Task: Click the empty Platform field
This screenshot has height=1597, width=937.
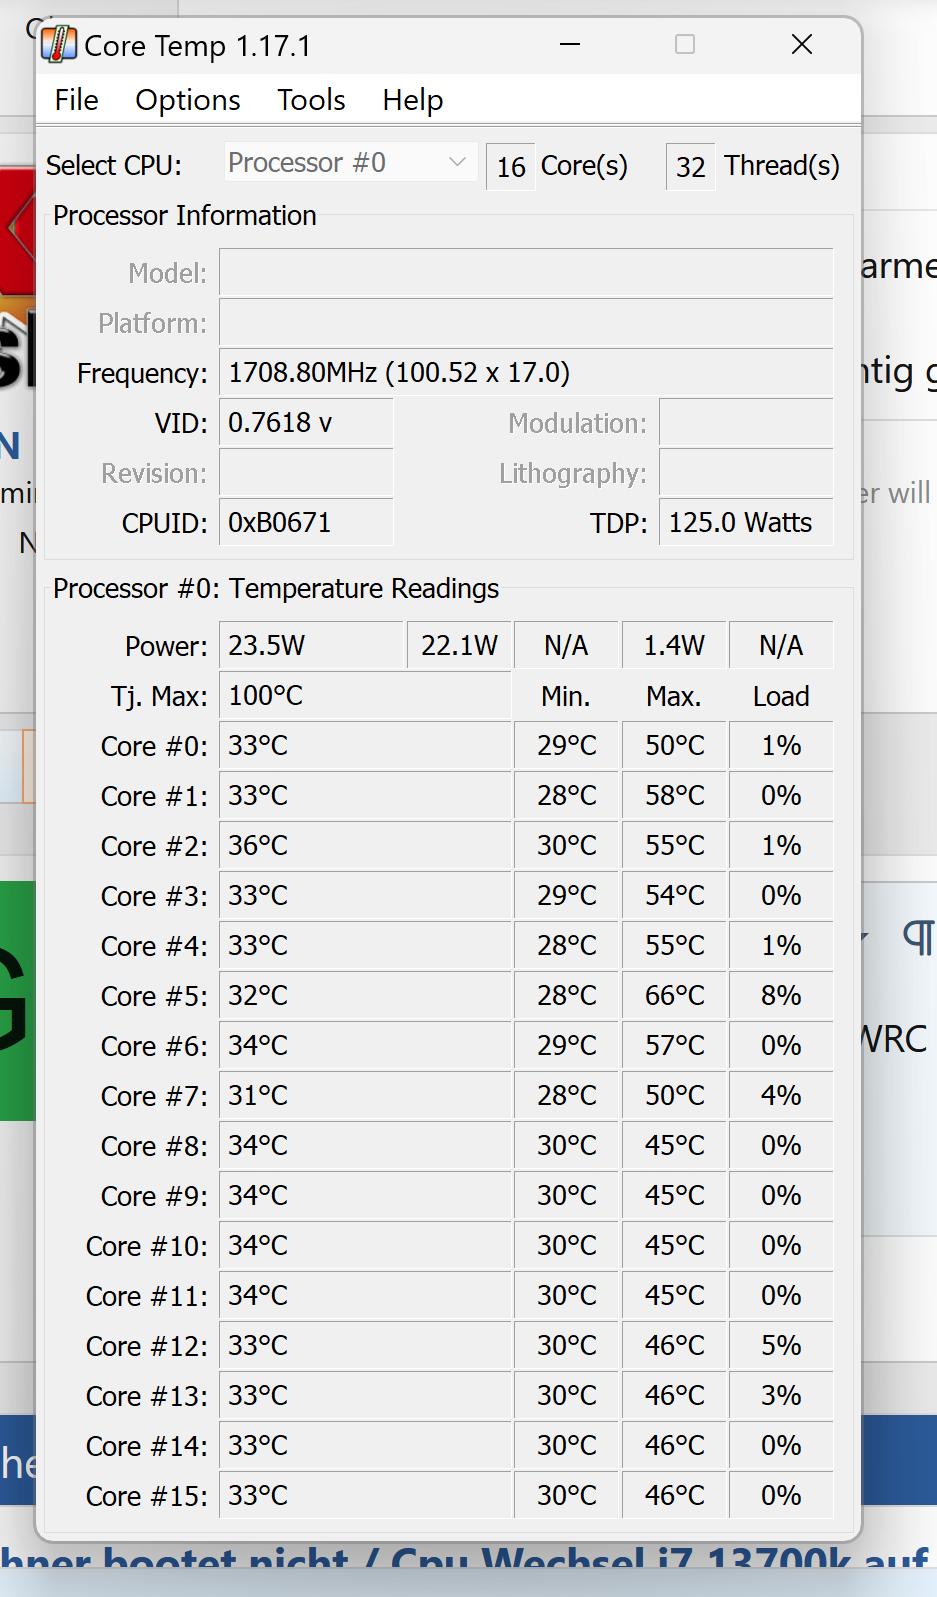Action: 526,323
